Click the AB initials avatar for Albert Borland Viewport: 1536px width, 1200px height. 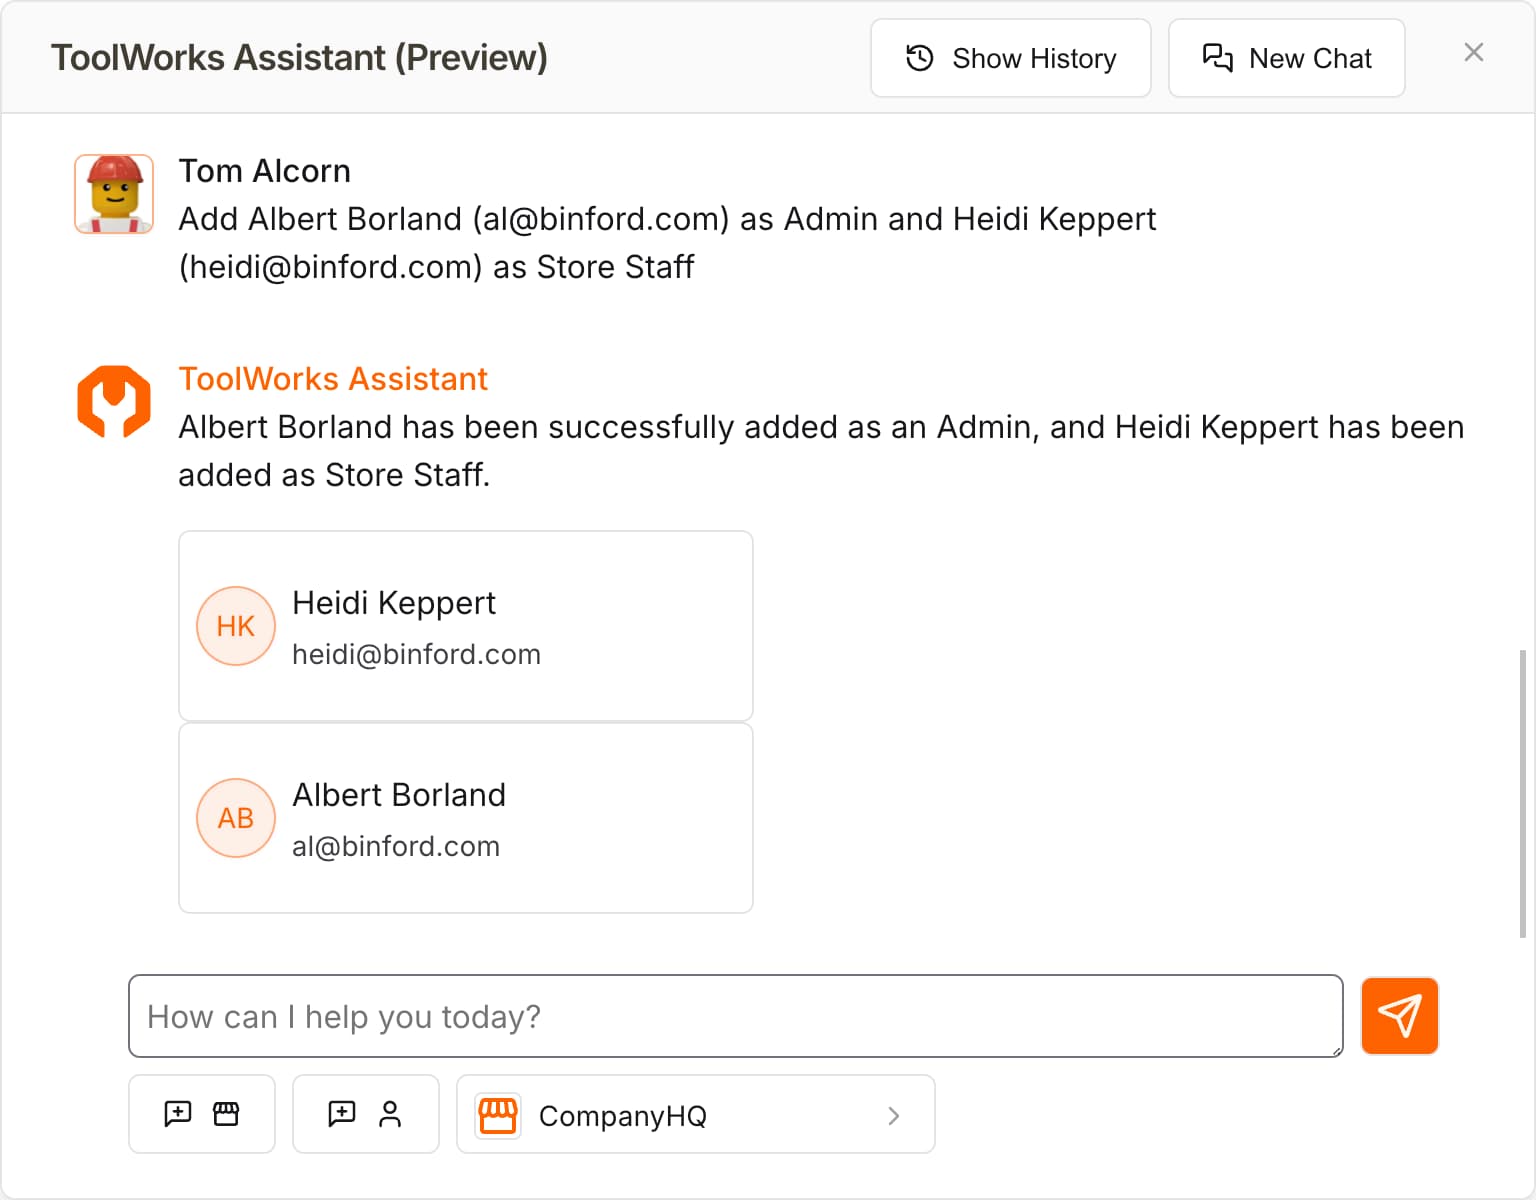[235, 818]
